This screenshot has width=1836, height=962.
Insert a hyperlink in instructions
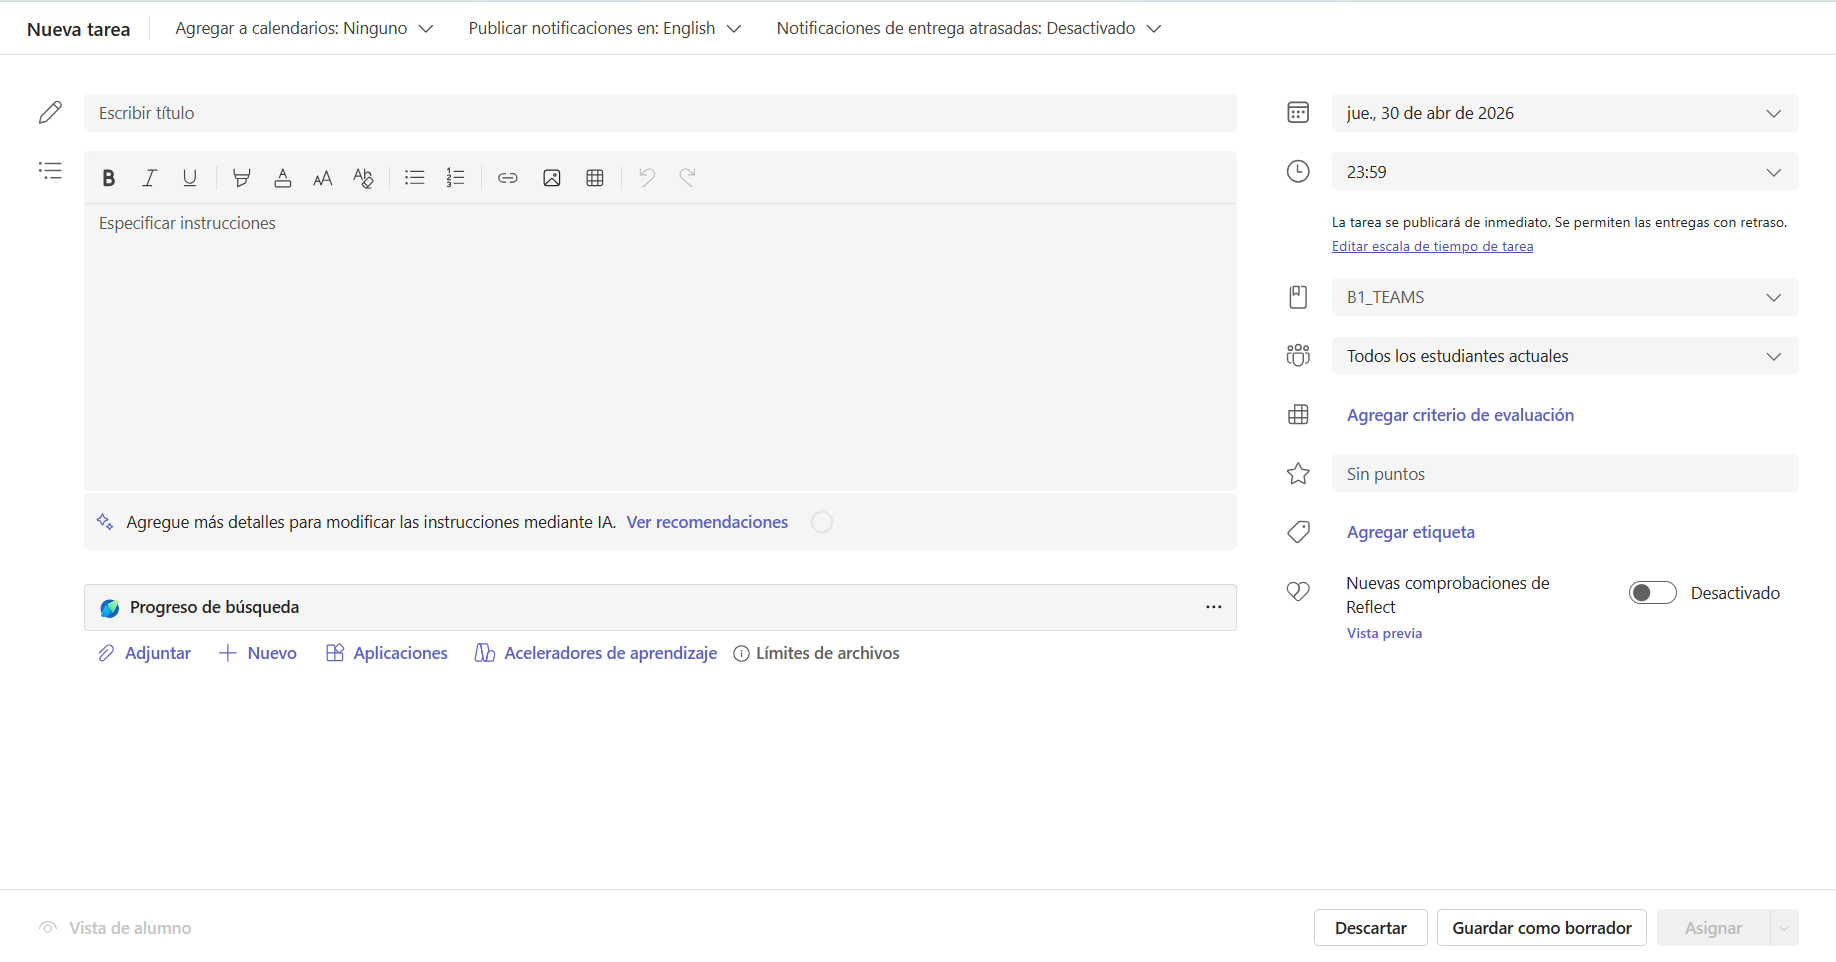pos(508,178)
